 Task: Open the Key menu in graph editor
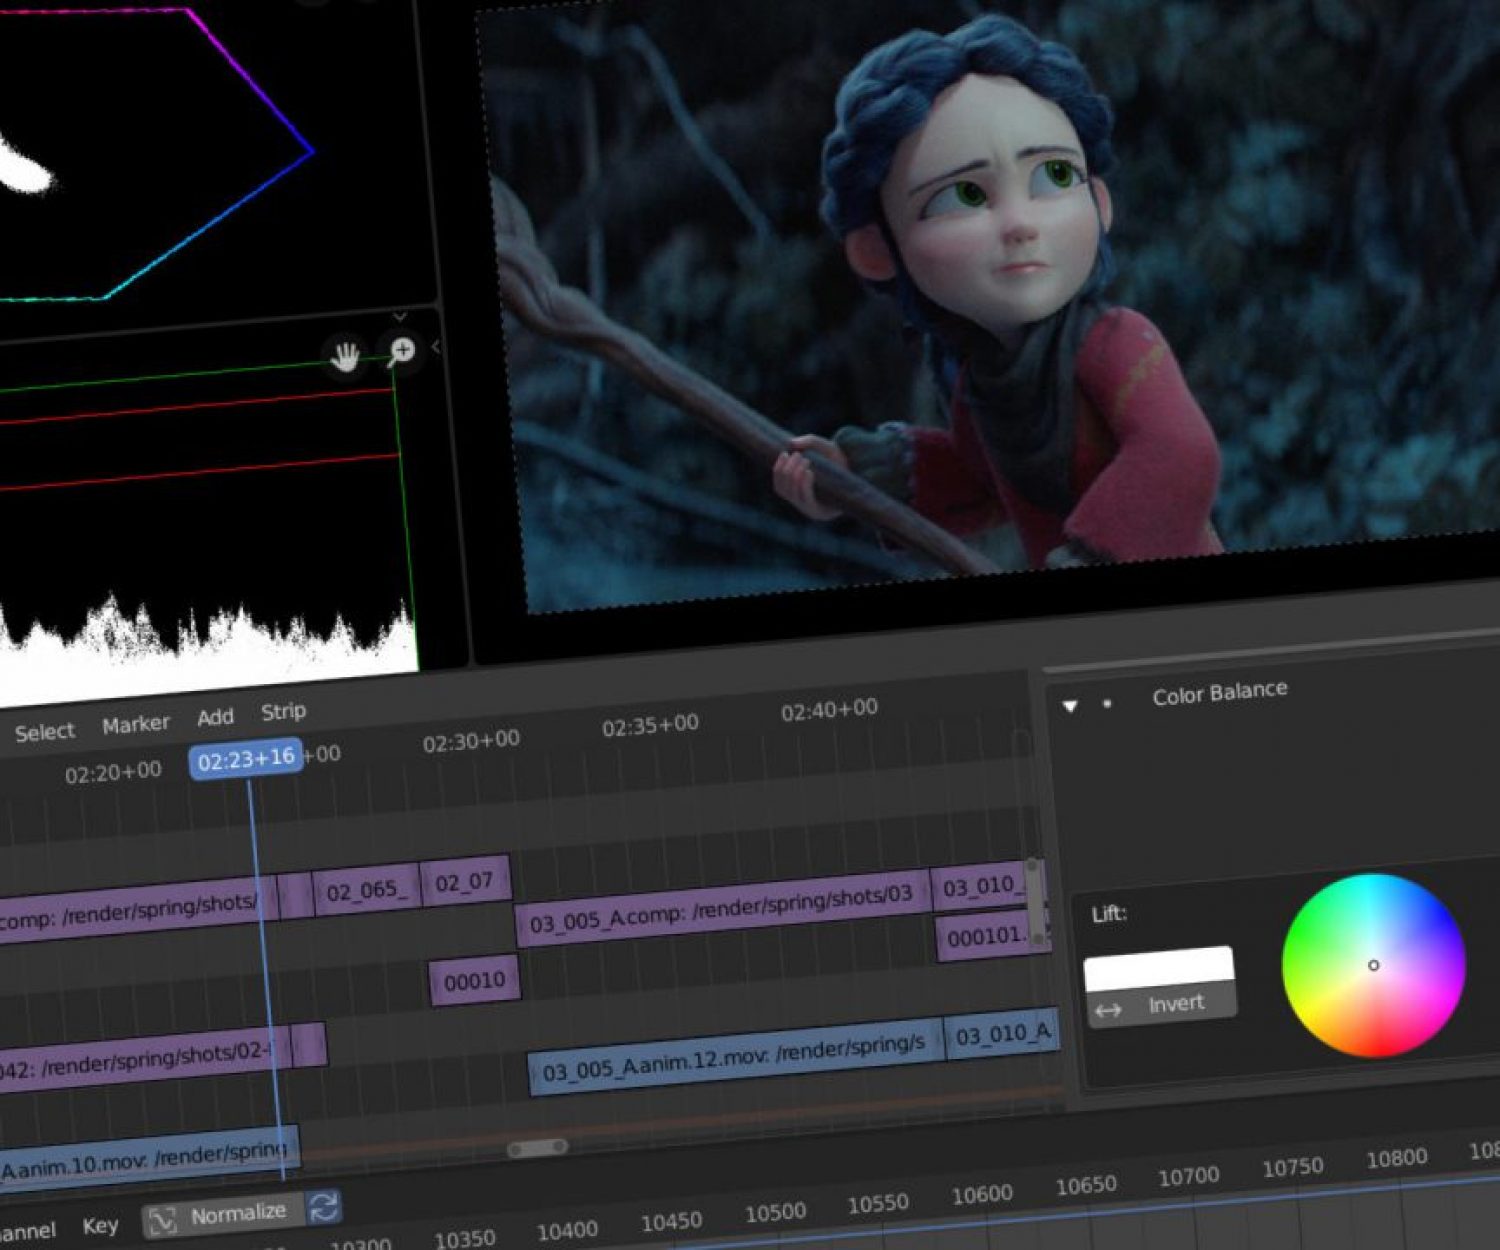pos(100,1226)
